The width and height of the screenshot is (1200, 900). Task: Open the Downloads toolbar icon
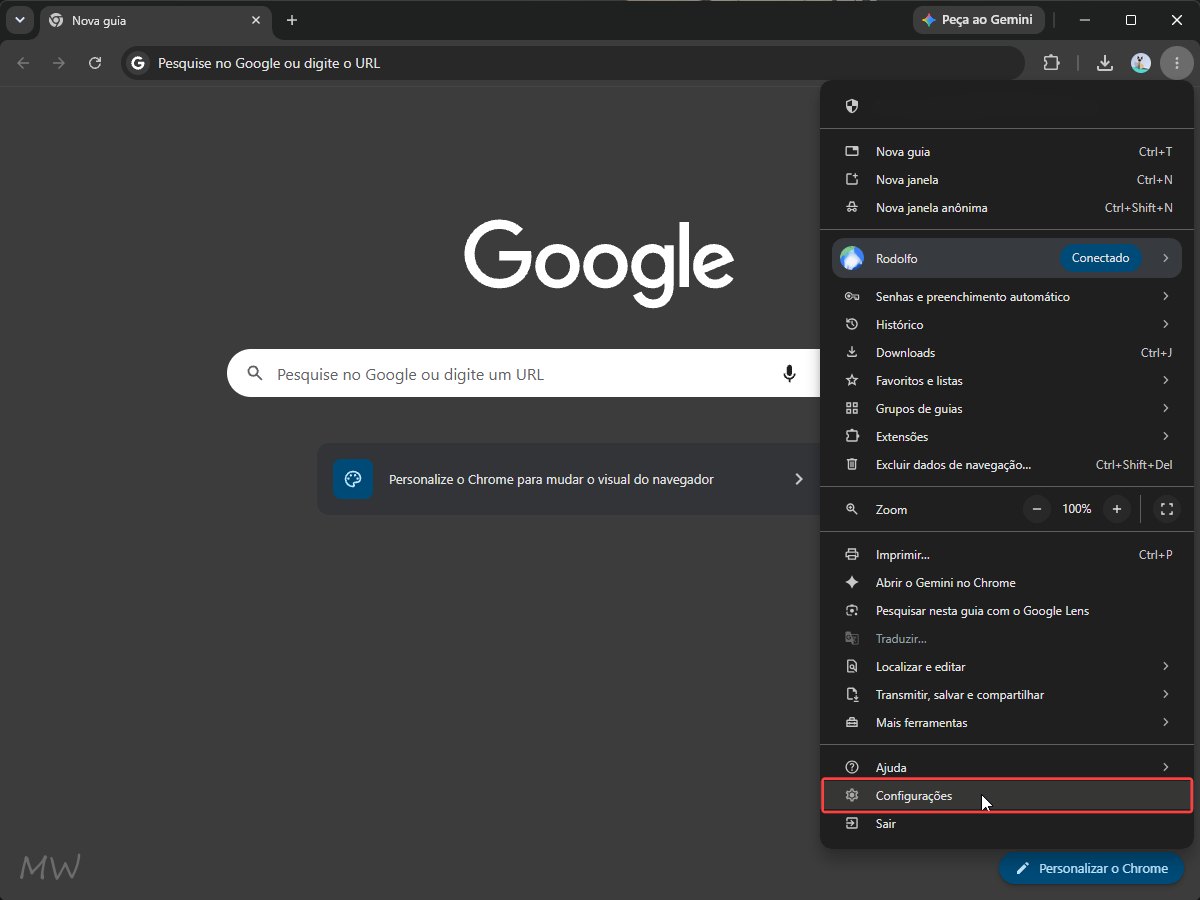pyautogui.click(x=1105, y=63)
